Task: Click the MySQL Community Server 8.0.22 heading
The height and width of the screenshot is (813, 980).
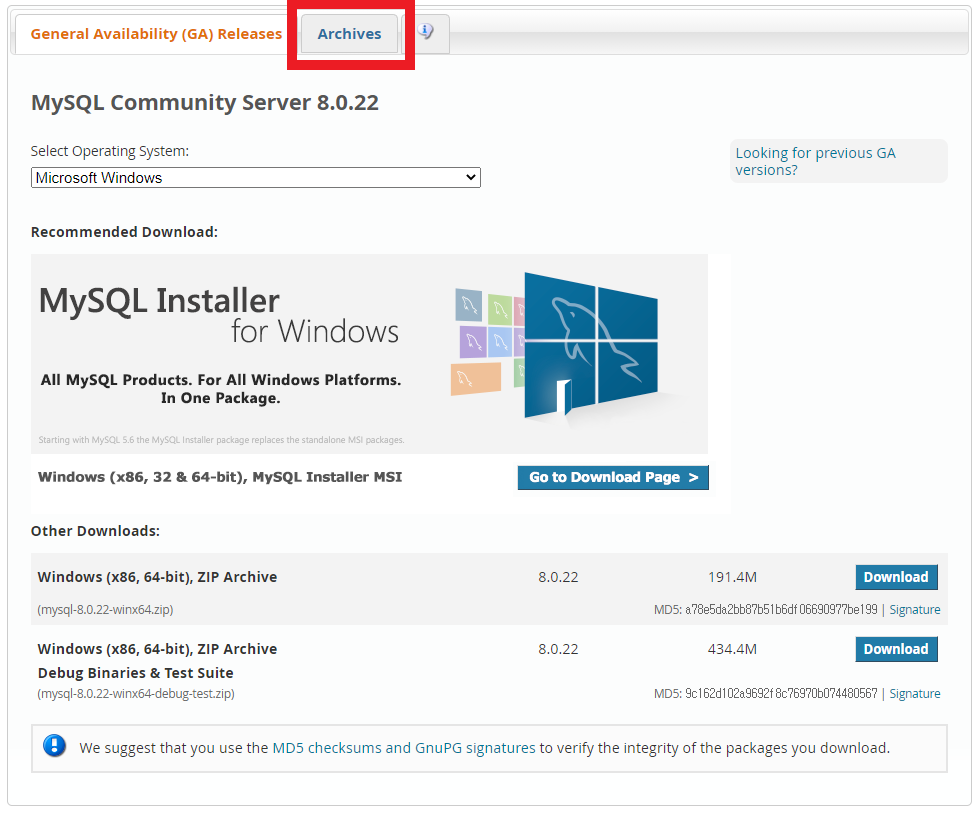Action: click(205, 102)
